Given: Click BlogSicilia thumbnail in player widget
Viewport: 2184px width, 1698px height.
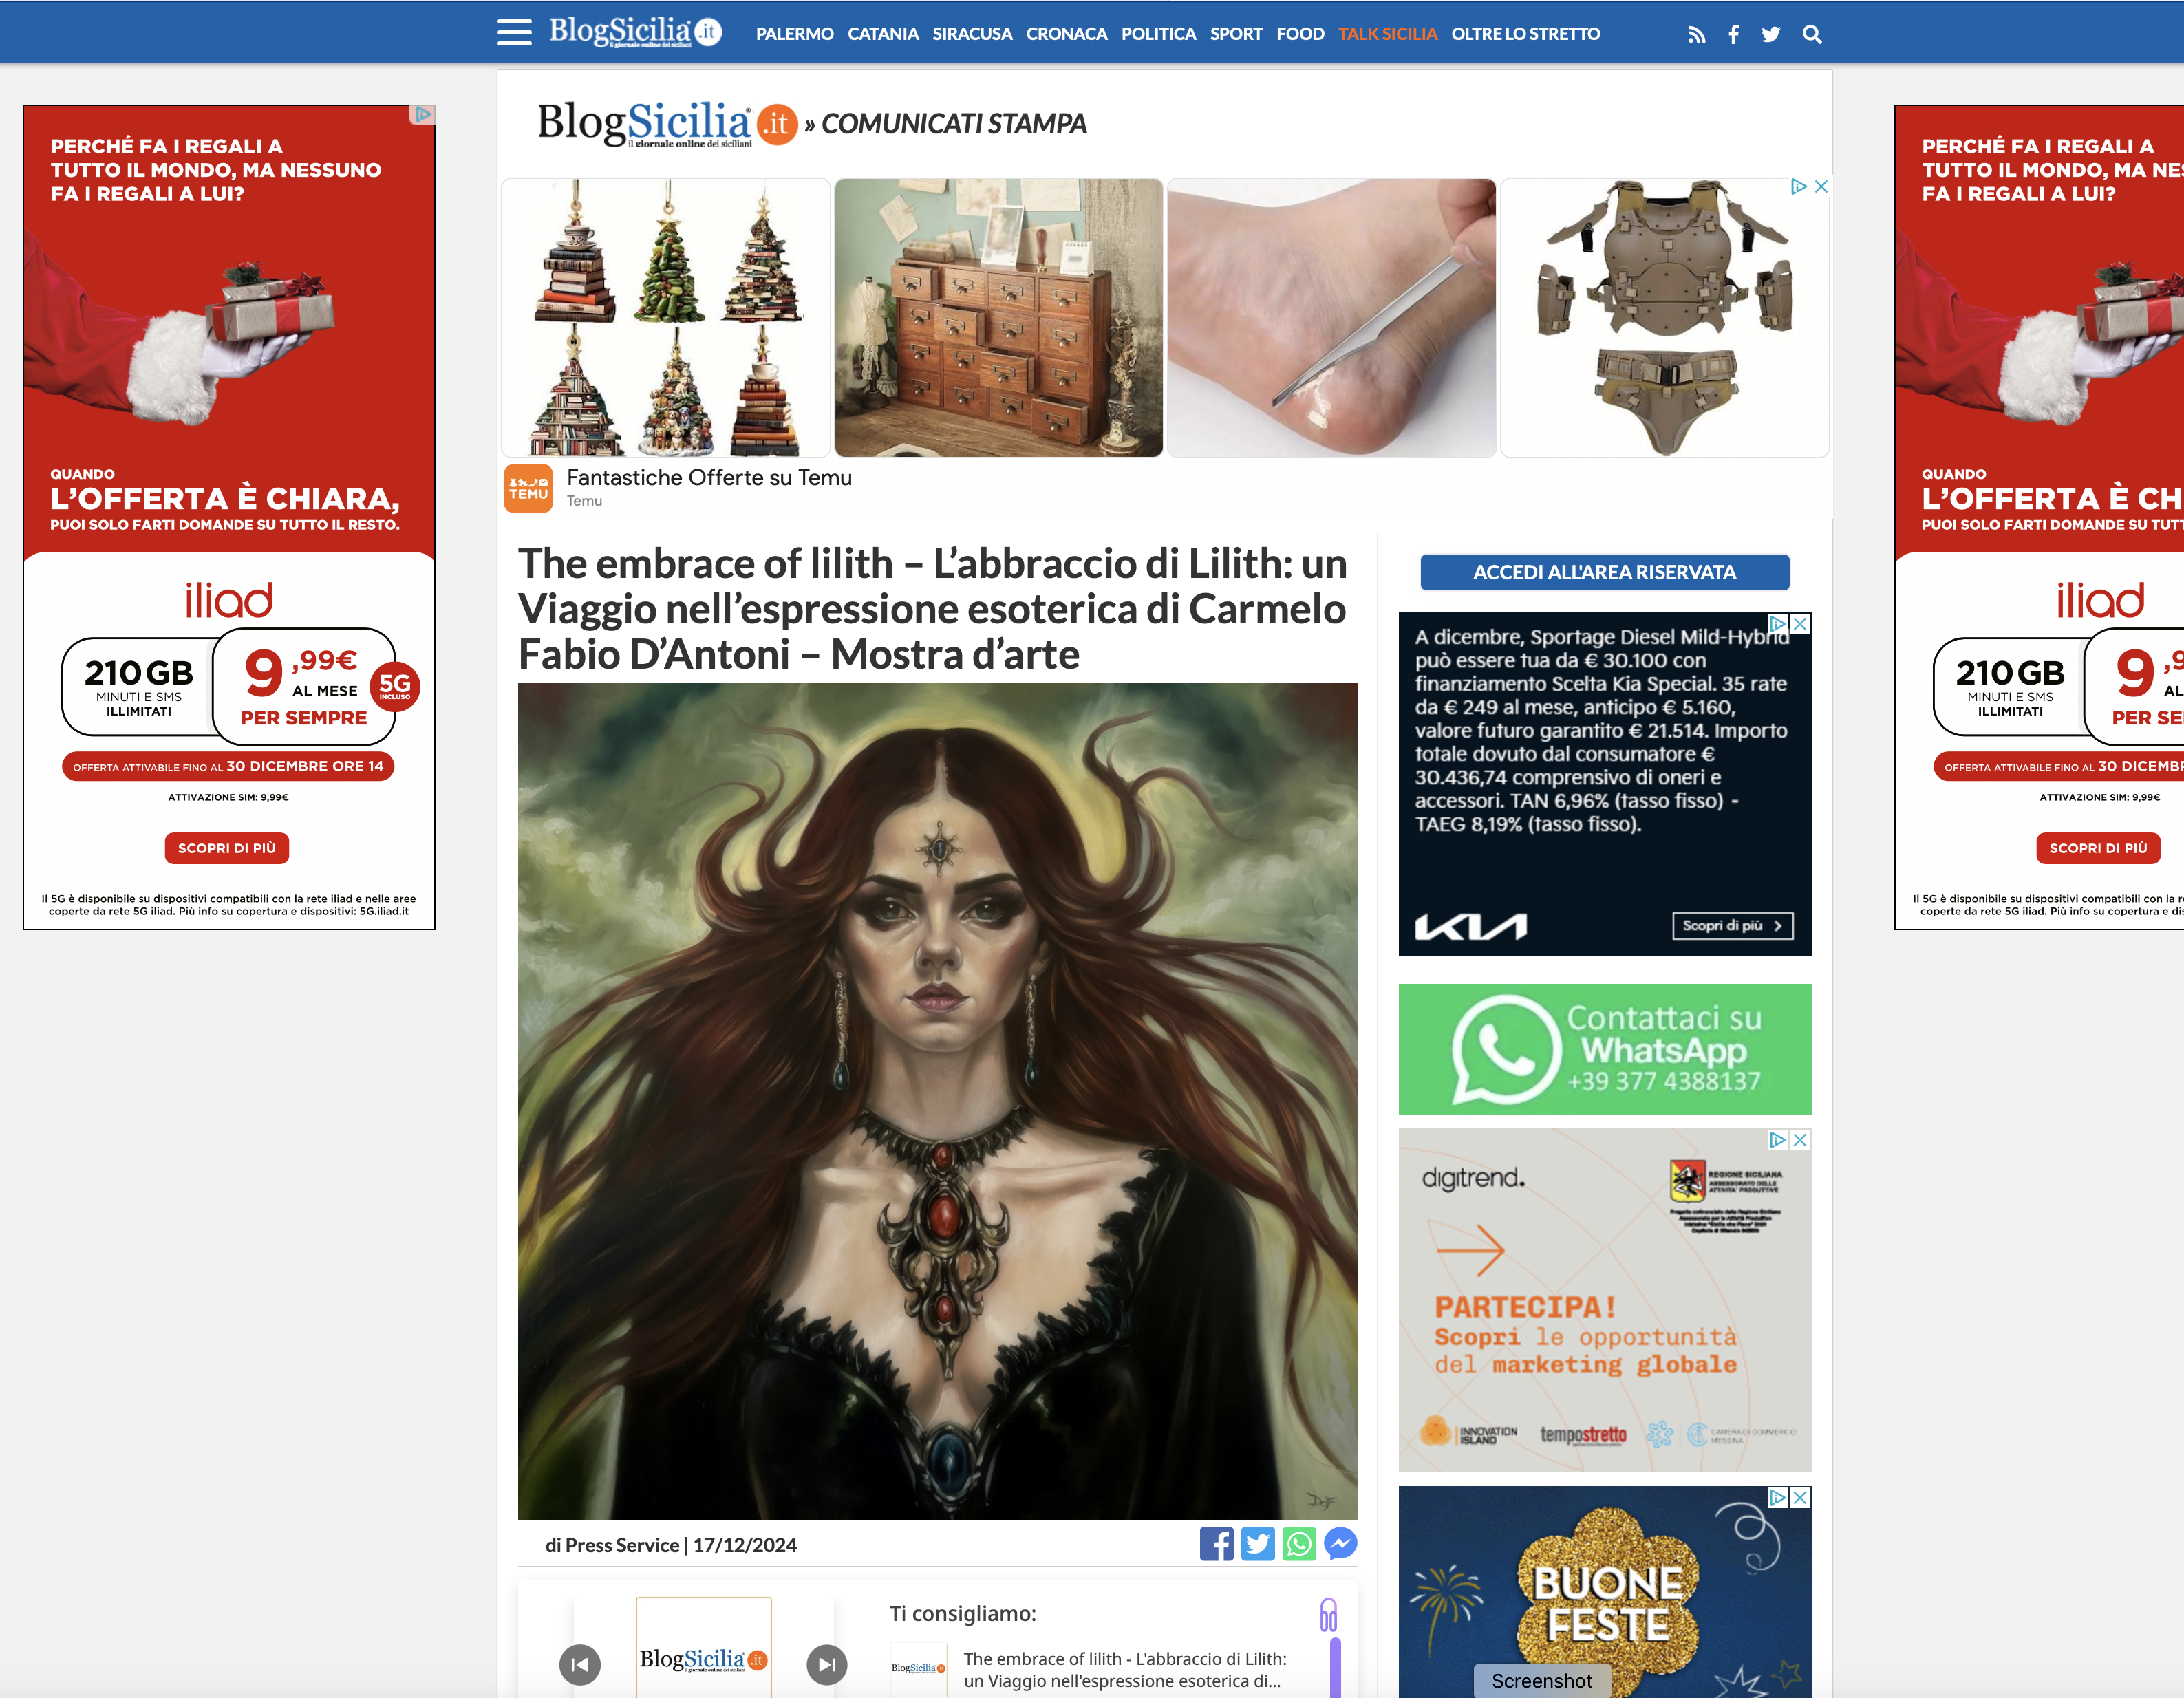Looking at the screenshot, I should pyautogui.click(x=703, y=1647).
